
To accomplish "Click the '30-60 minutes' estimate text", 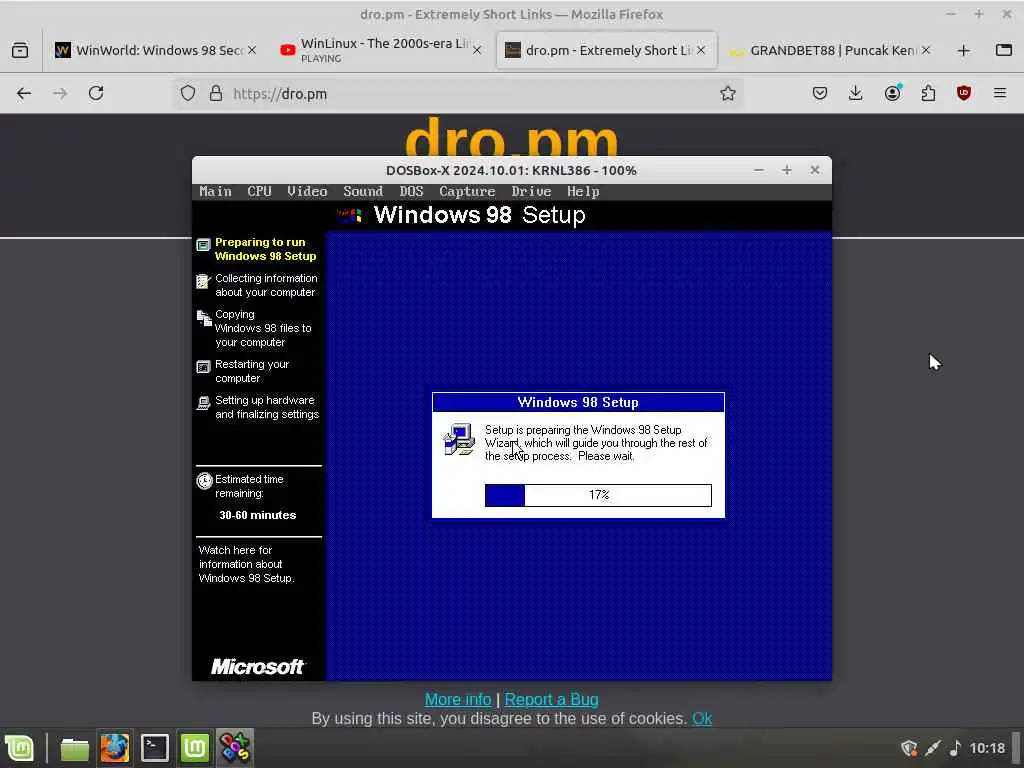I will 257,515.
